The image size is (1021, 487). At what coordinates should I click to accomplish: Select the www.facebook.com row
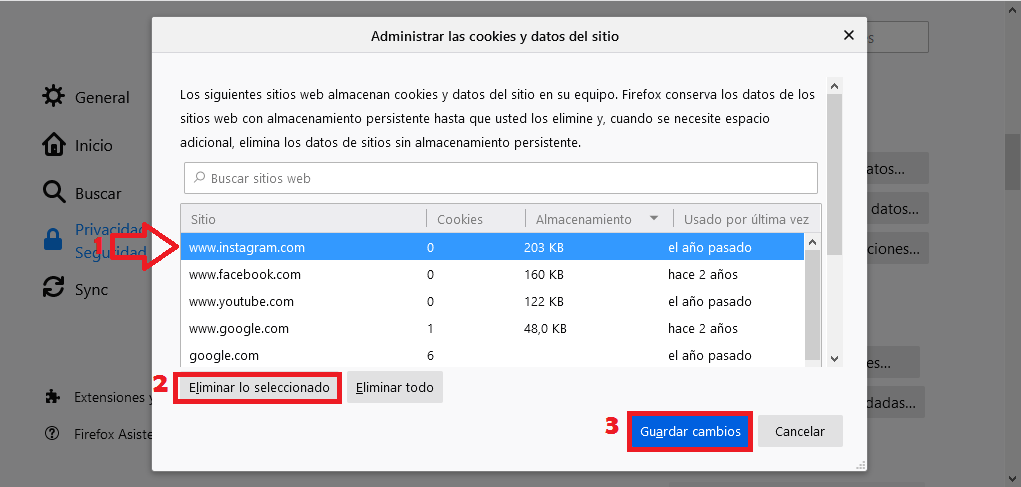492,275
